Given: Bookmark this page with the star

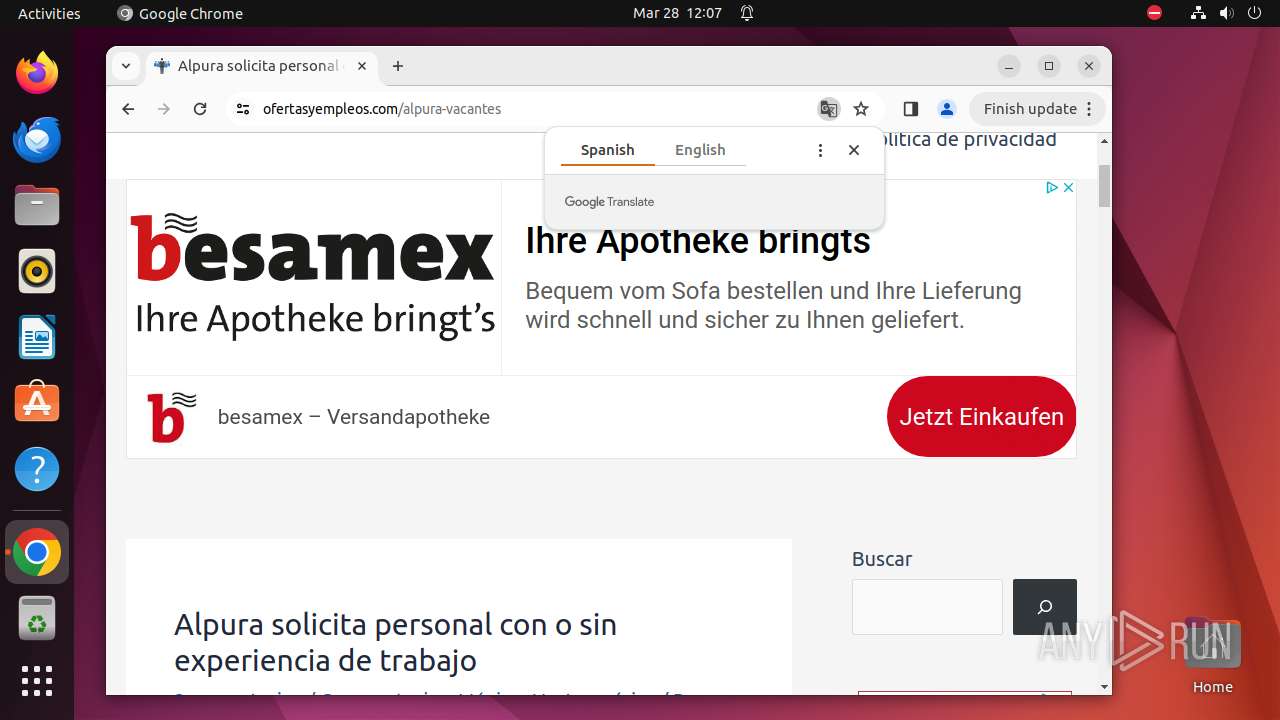Looking at the screenshot, I should [861, 109].
